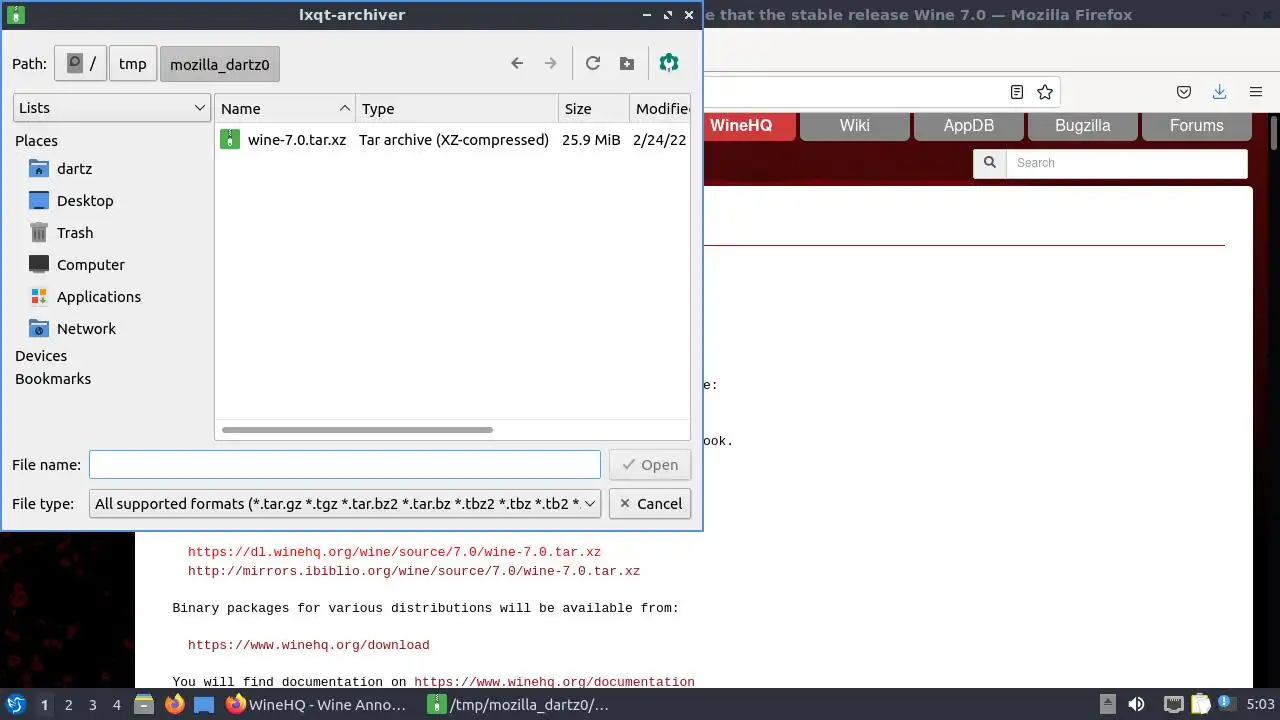Image resolution: width=1280 pixels, height=720 pixels.
Task: Click the 'Tar archive (XZ-compressed)' type cell
Action: tap(454, 139)
